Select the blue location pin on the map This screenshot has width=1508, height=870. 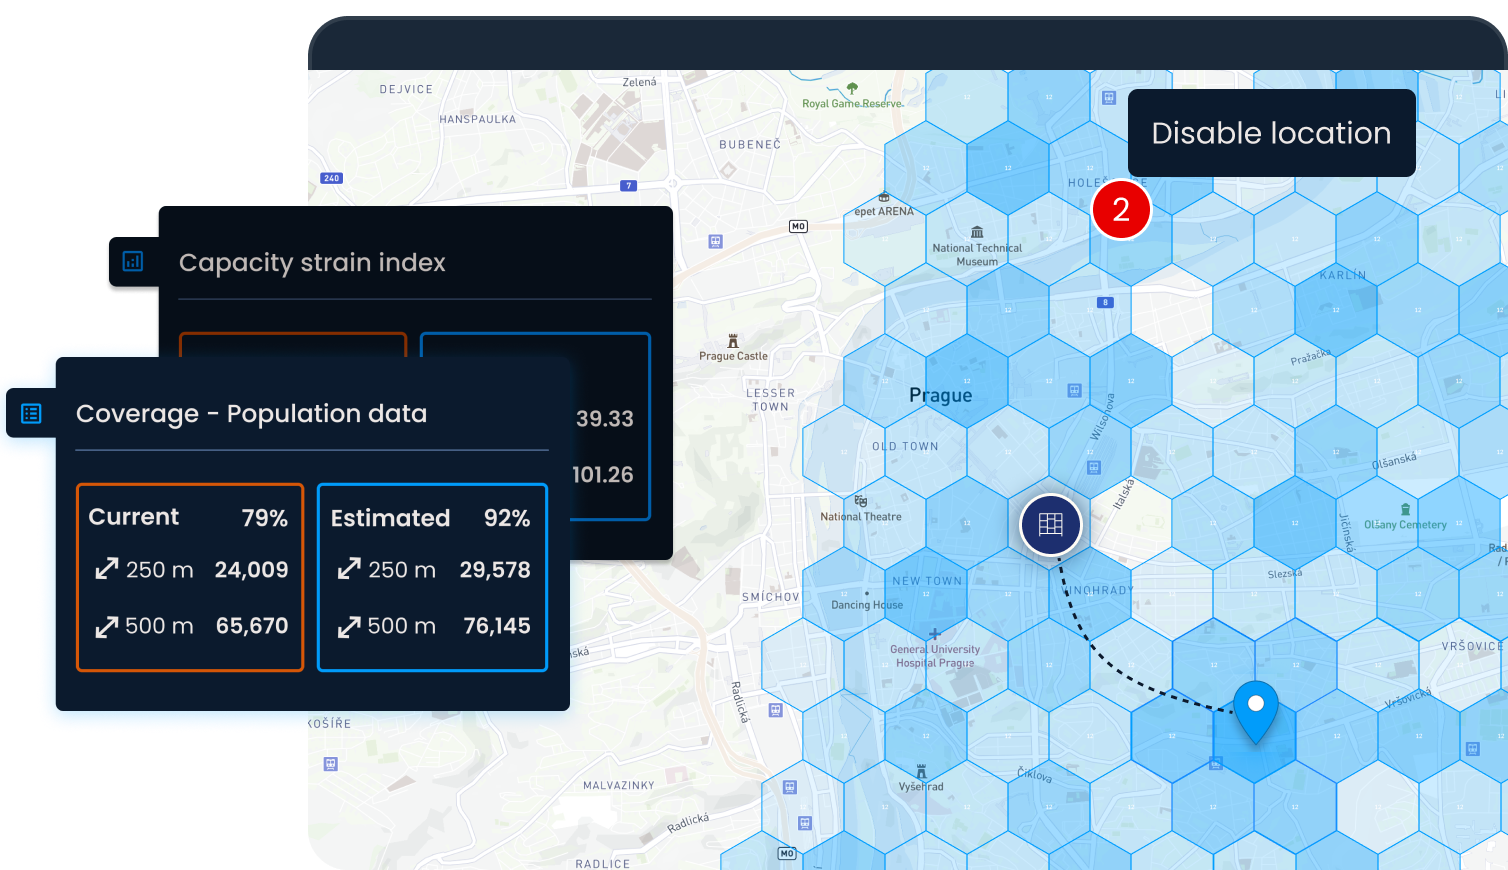click(1256, 712)
